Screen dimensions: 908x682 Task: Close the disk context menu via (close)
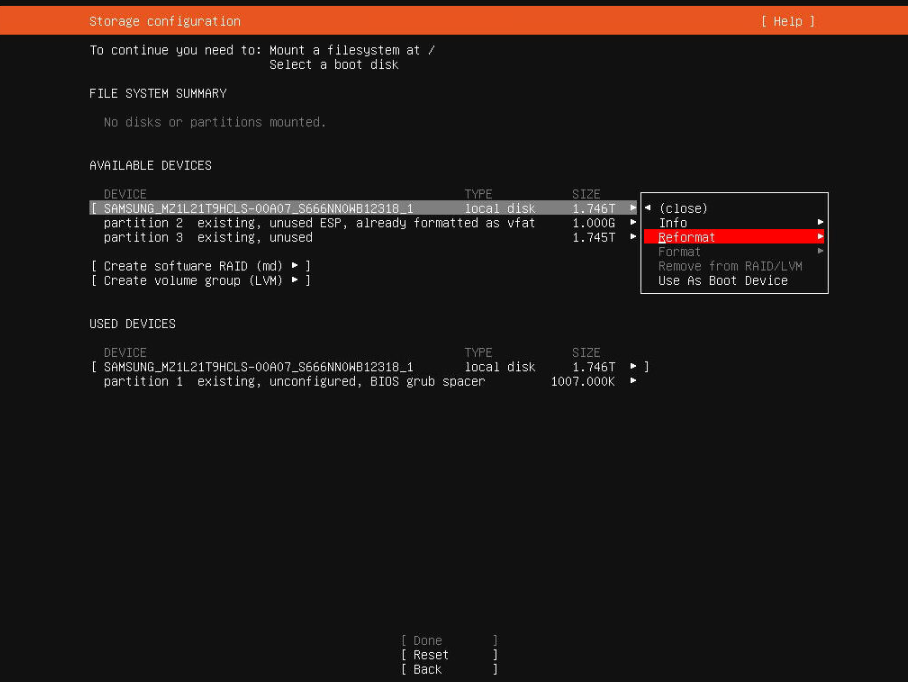coord(683,208)
